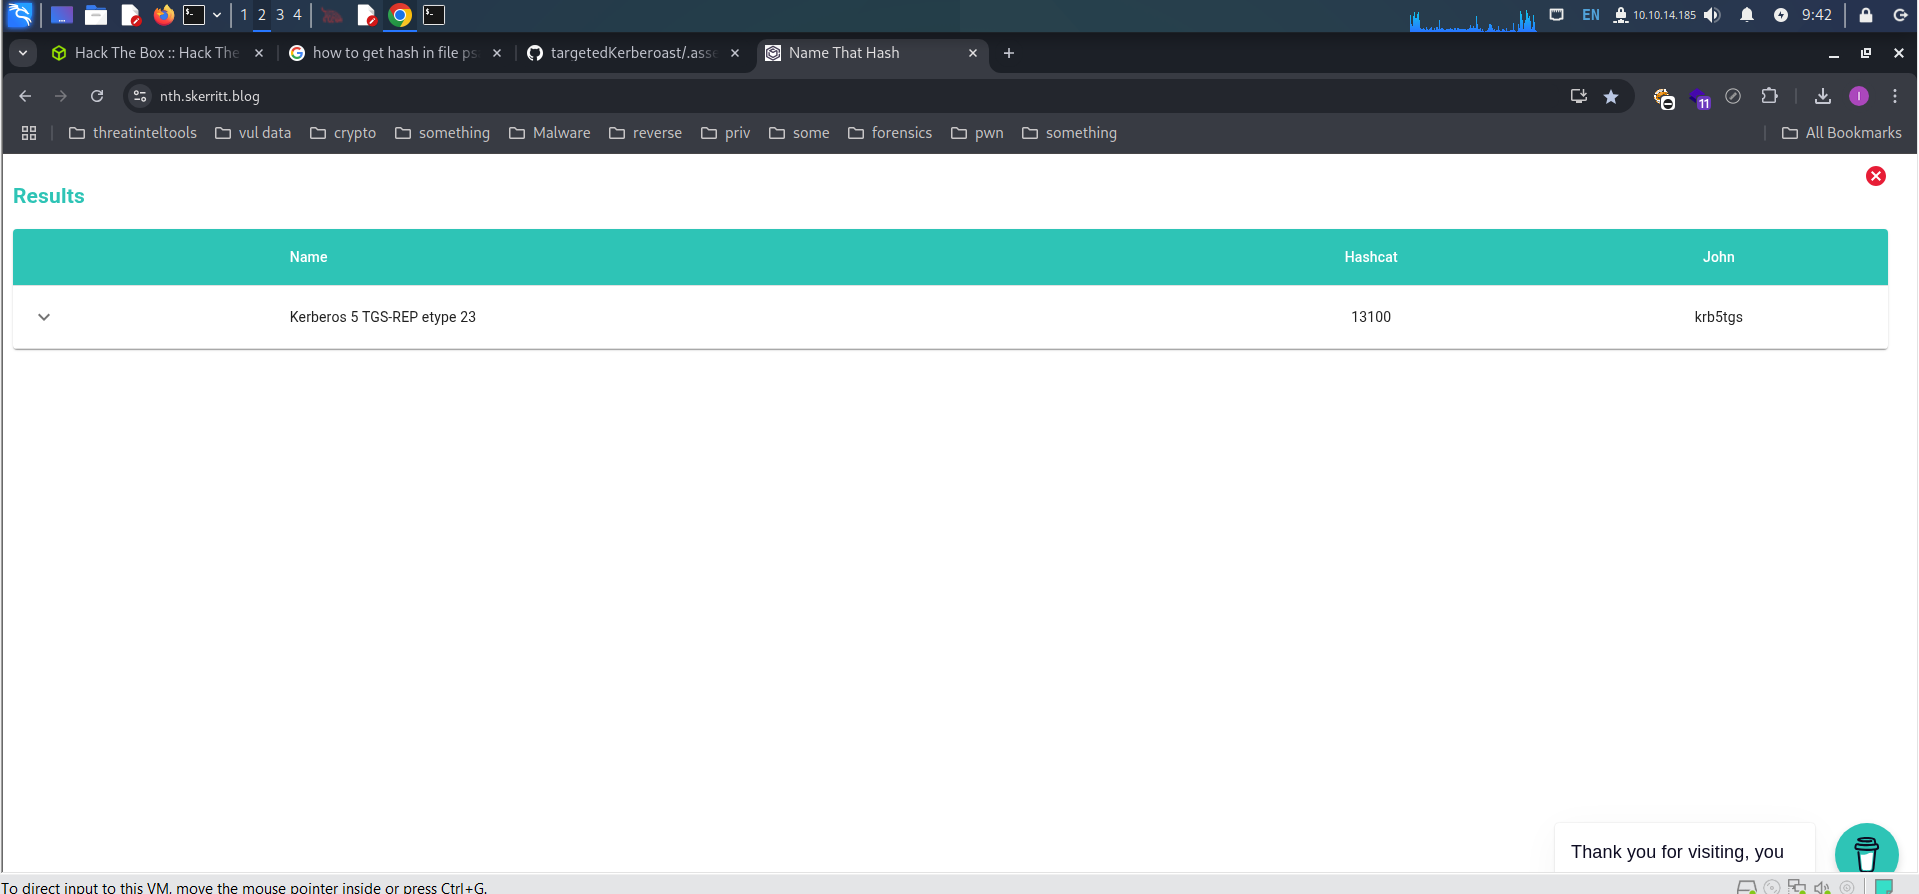
Task: Toggle the system volume icon
Action: tap(1712, 15)
